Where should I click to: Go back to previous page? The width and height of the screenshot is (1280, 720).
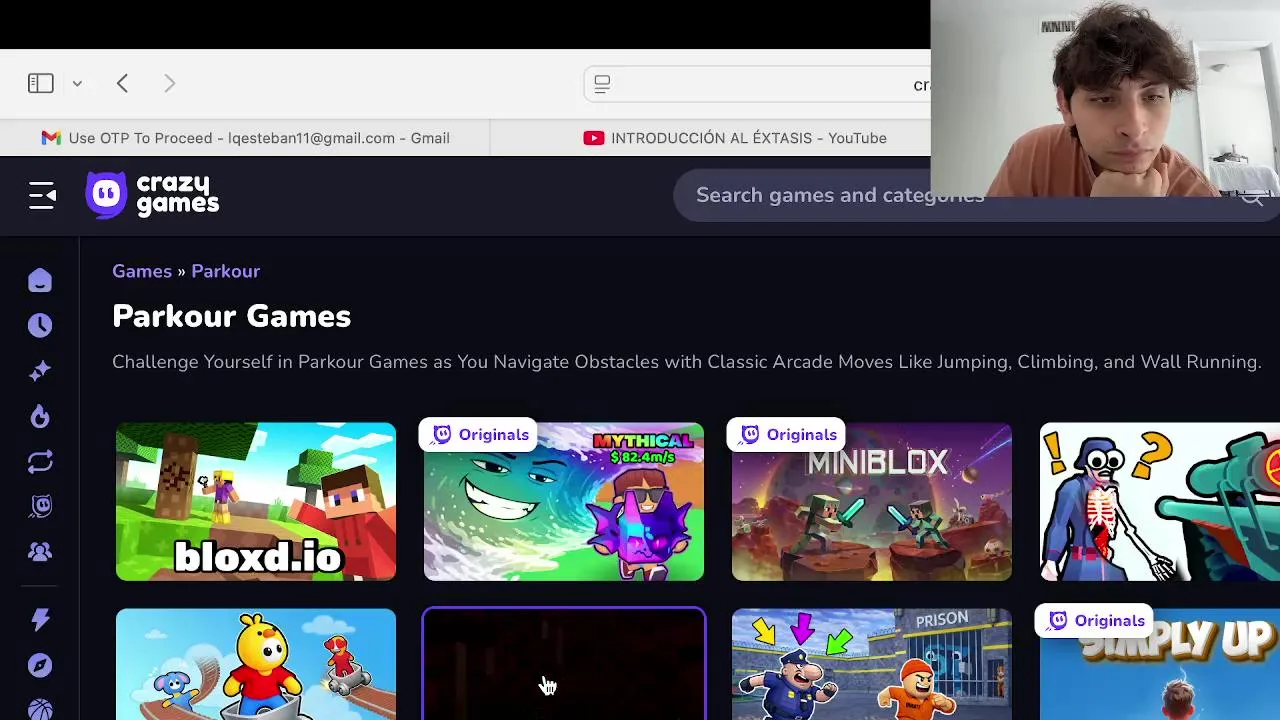click(x=122, y=84)
